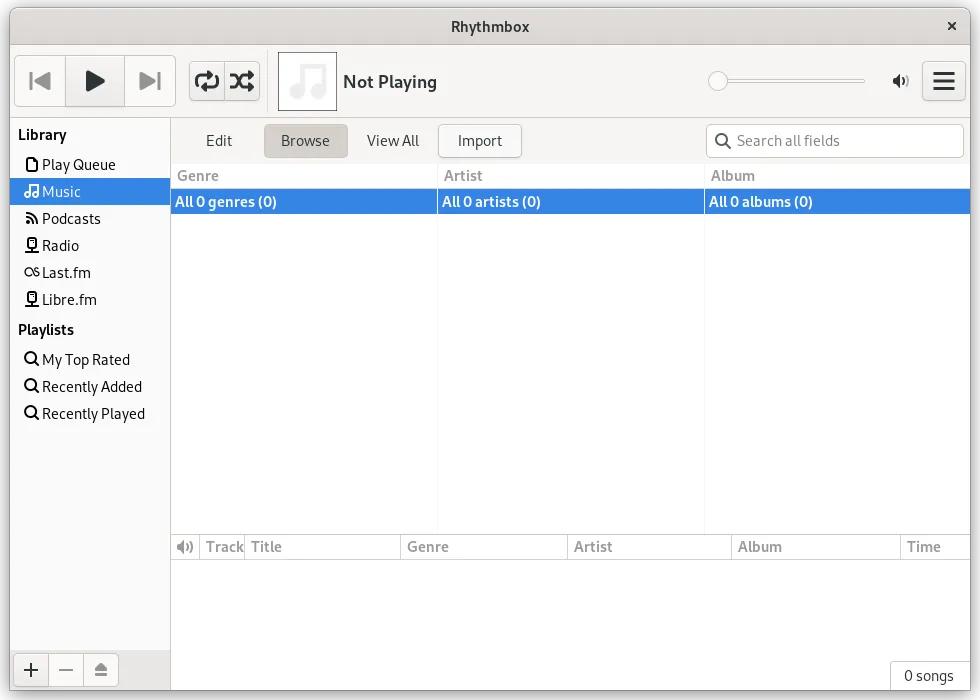
Task: Add a new playlist with the plus icon
Action: pos(30,670)
